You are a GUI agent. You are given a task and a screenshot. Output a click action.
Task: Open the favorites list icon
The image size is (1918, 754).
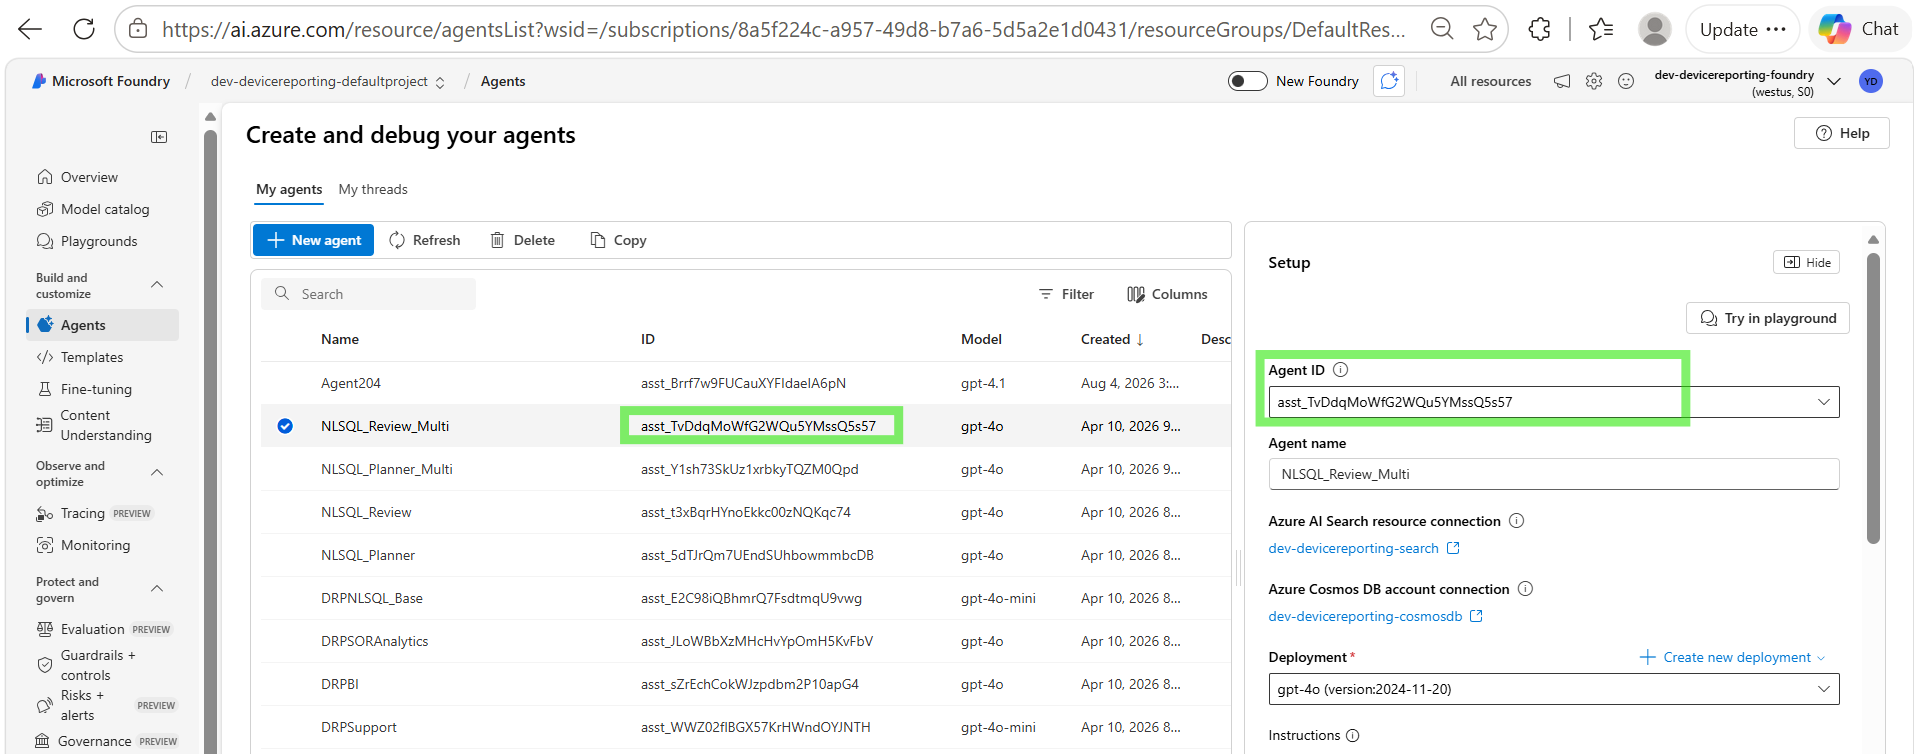(x=1601, y=29)
